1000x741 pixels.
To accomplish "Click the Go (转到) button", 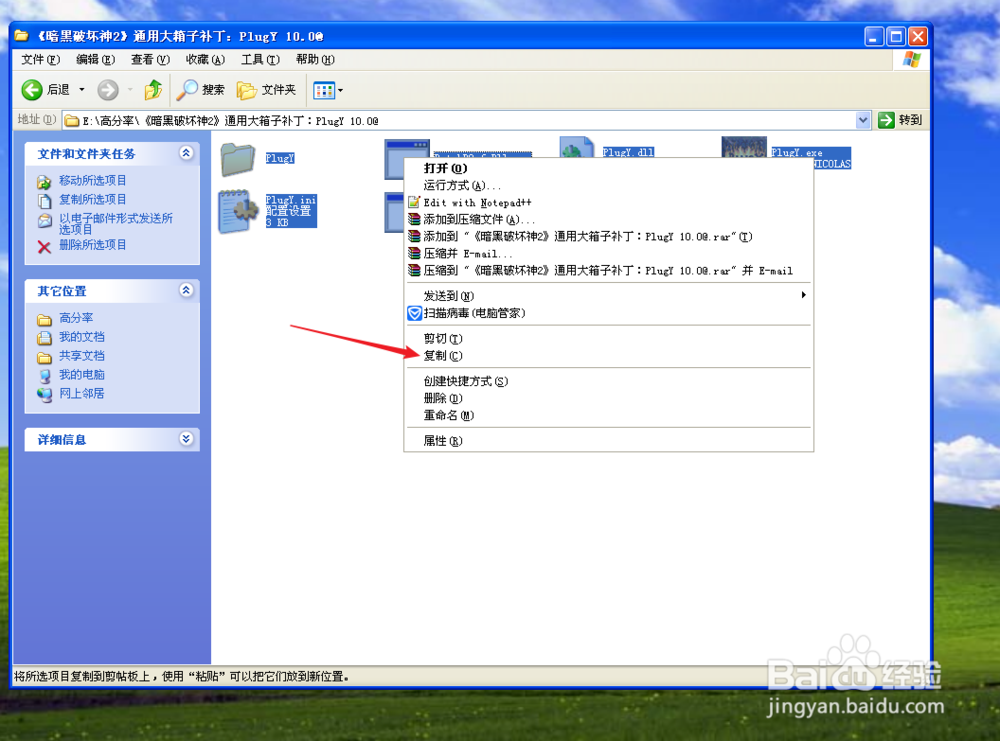I will click(x=900, y=120).
